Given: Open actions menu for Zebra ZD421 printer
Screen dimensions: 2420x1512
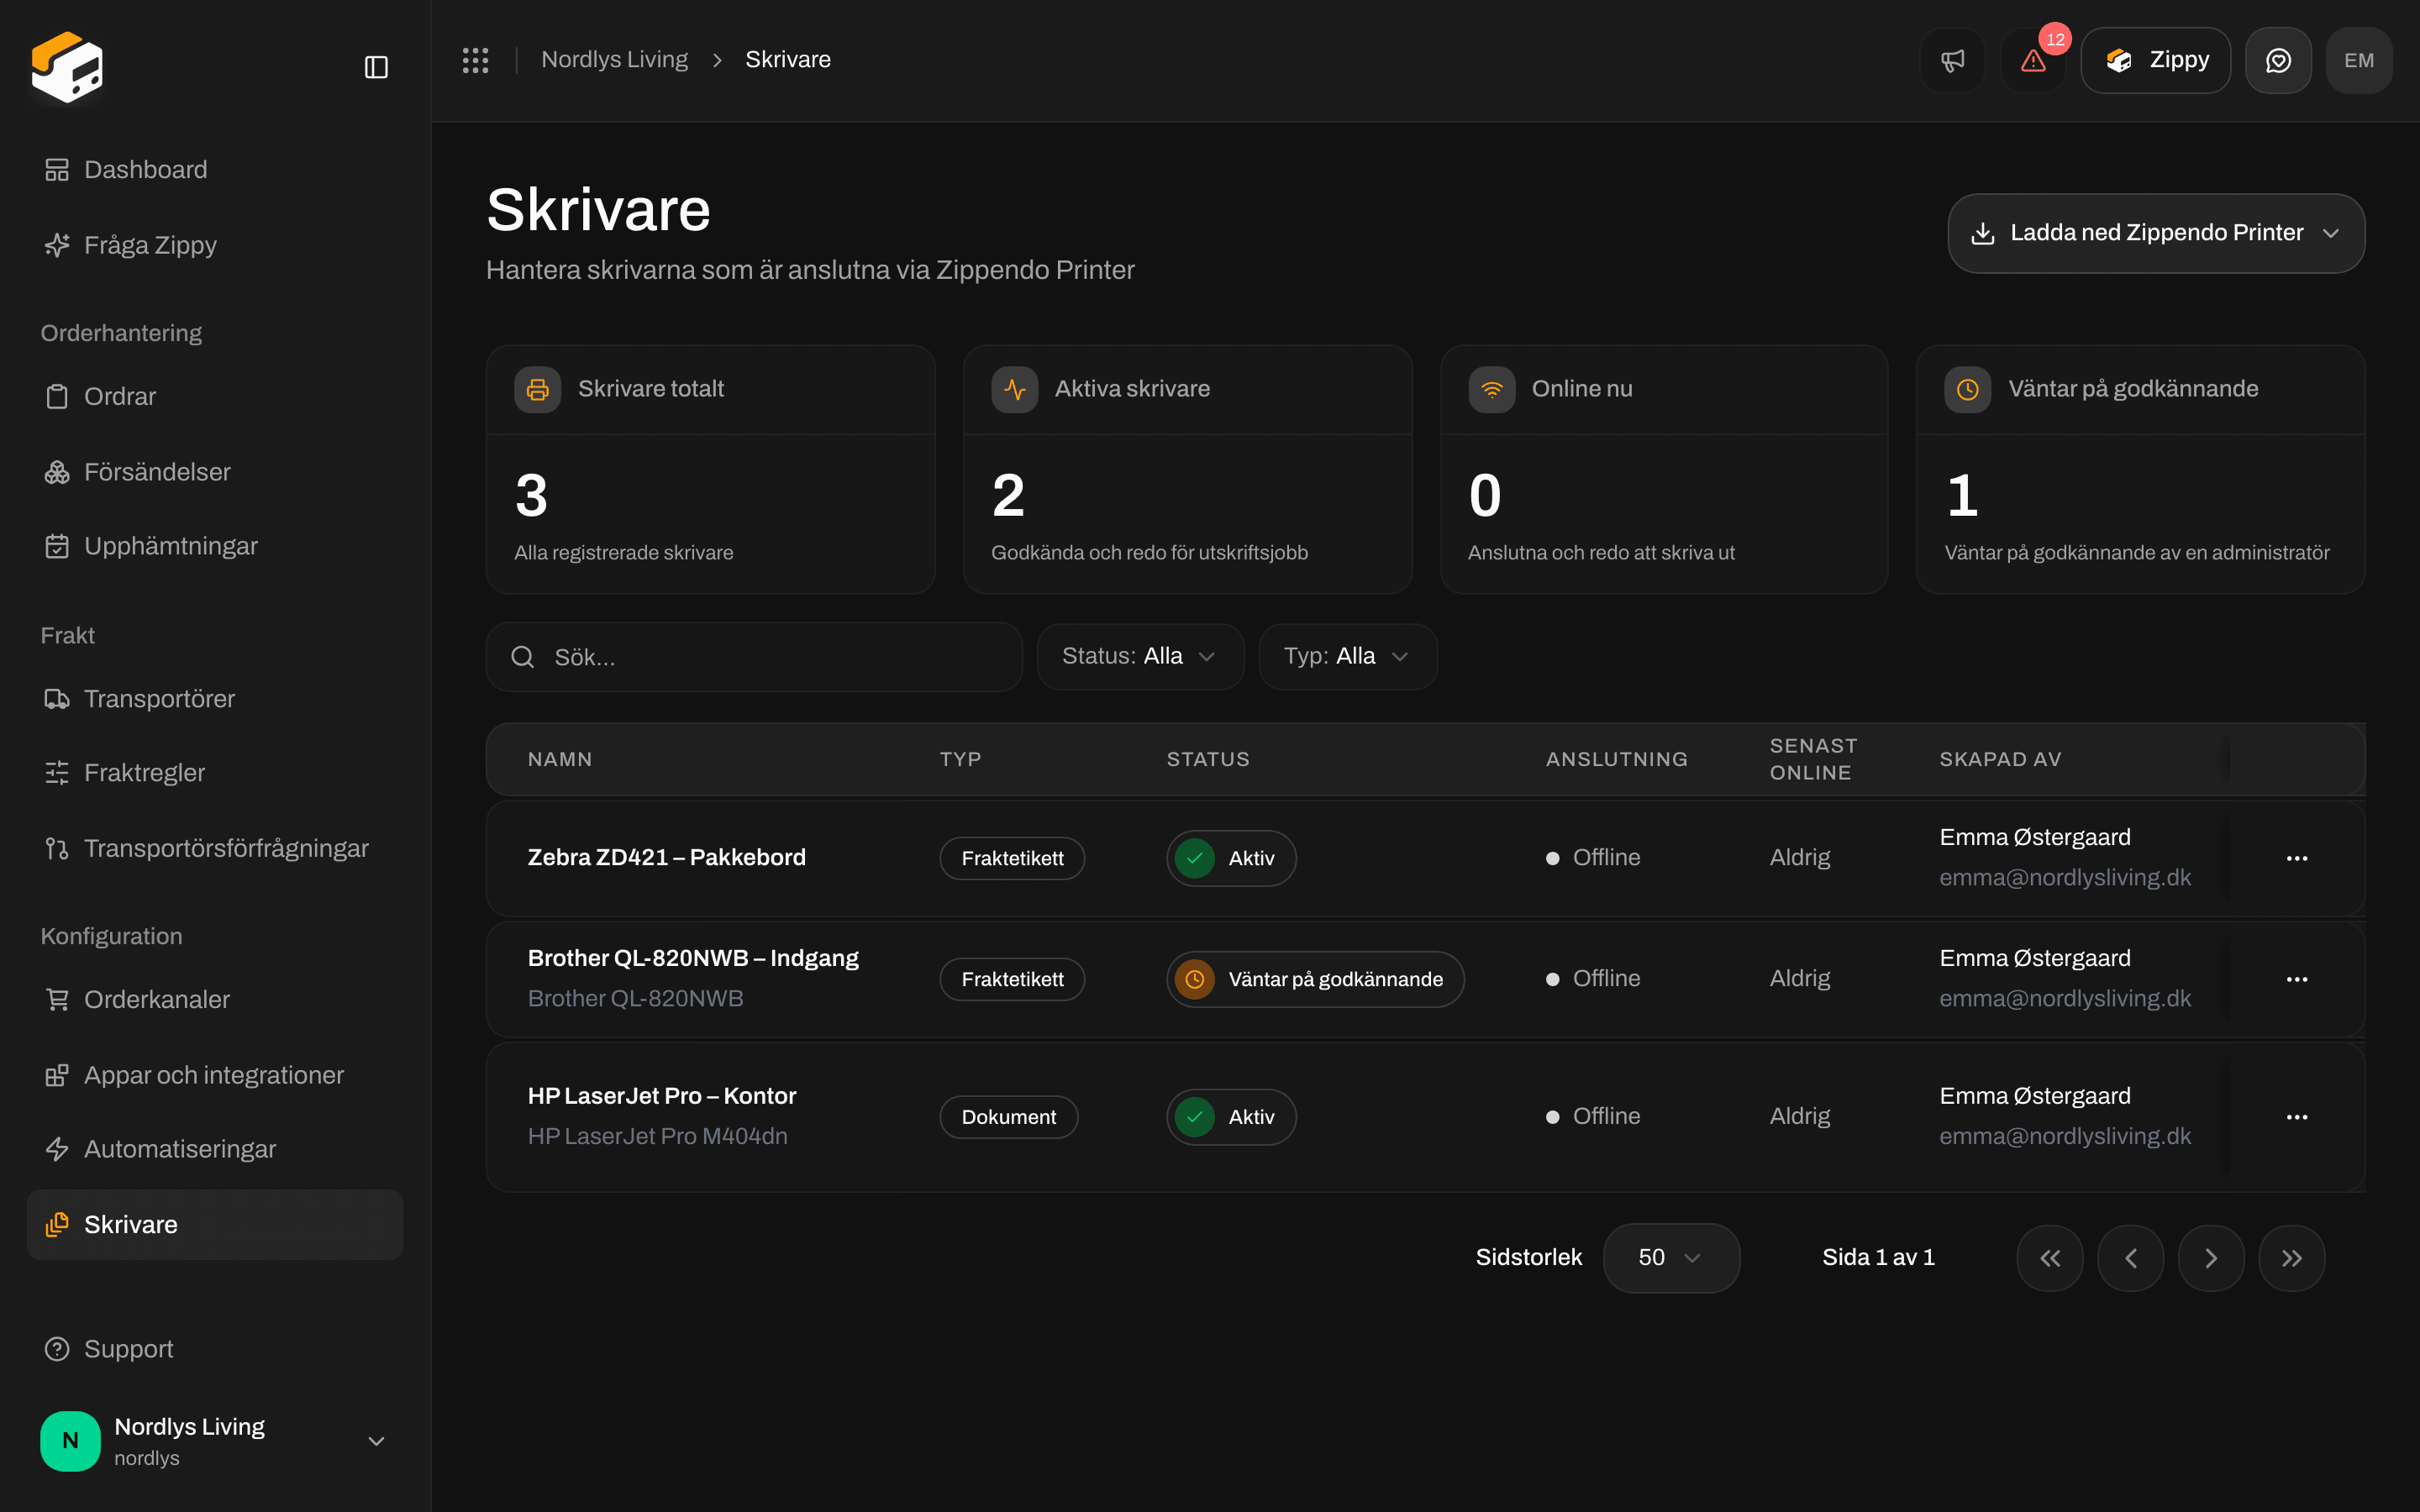Looking at the screenshot, I should (x=2297, y=858).
